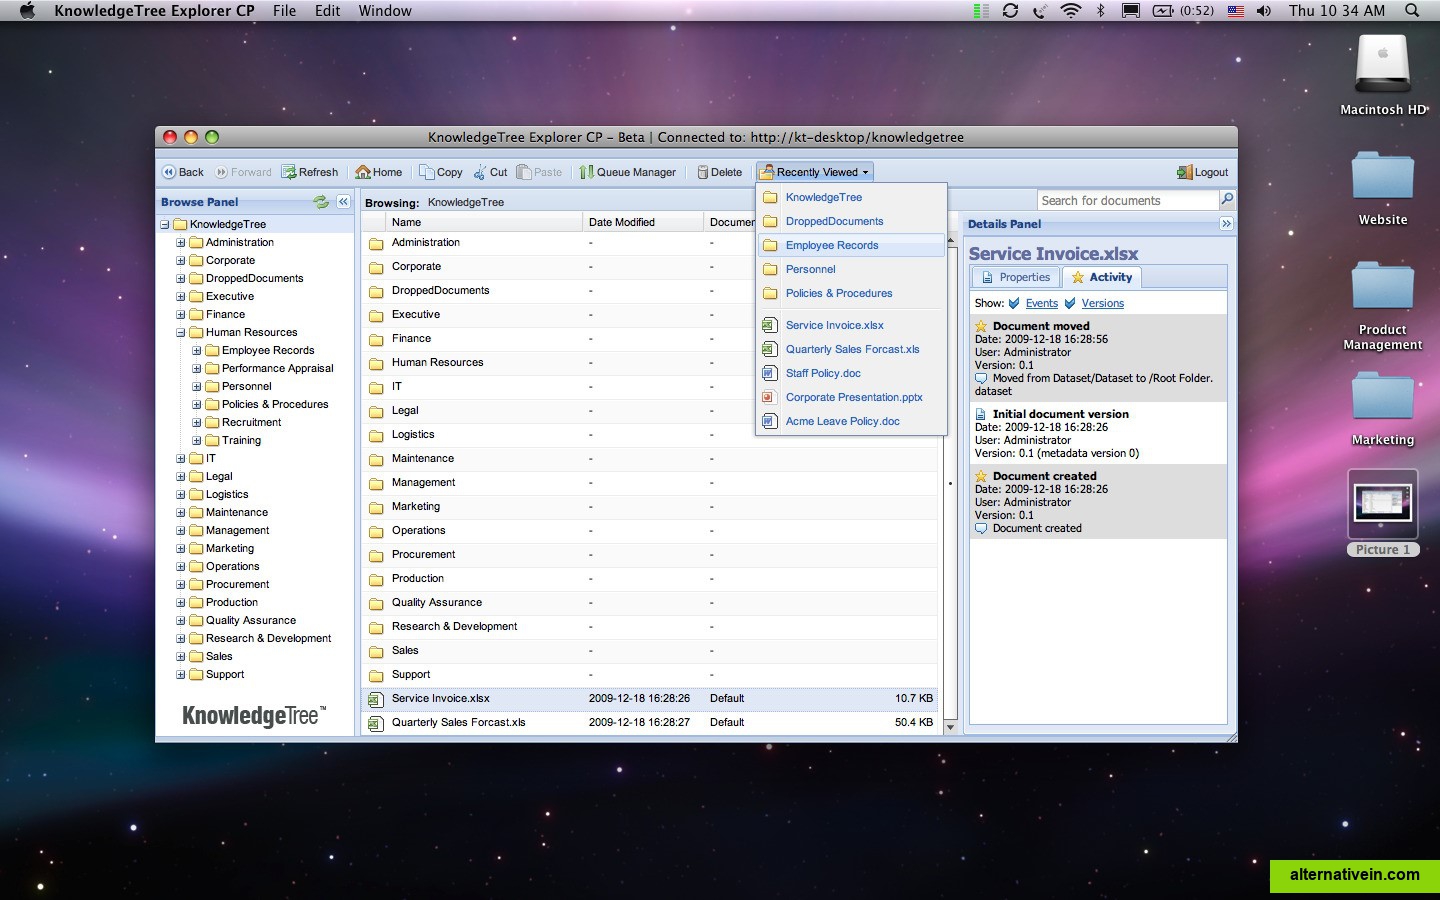Screen dimensions: 1440x900
Task: Select DroppedDocuments in Recently Viewed menu
Action: pos(852,221)
